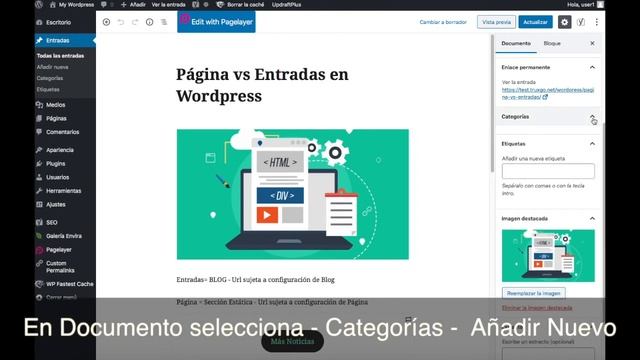Click the undo arrow in editor toolbar
This screenshot has height=360, width=640.
coord(121,22)
